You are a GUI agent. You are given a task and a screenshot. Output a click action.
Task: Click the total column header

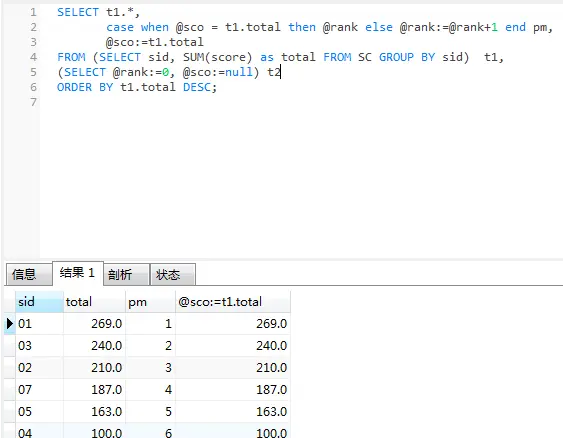[x=94, y=302]
